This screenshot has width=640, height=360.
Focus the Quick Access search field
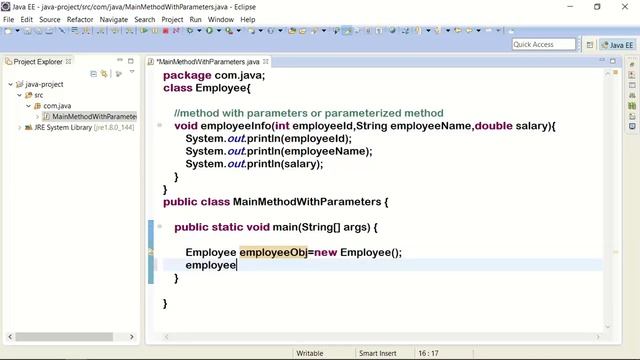[544, 44]
